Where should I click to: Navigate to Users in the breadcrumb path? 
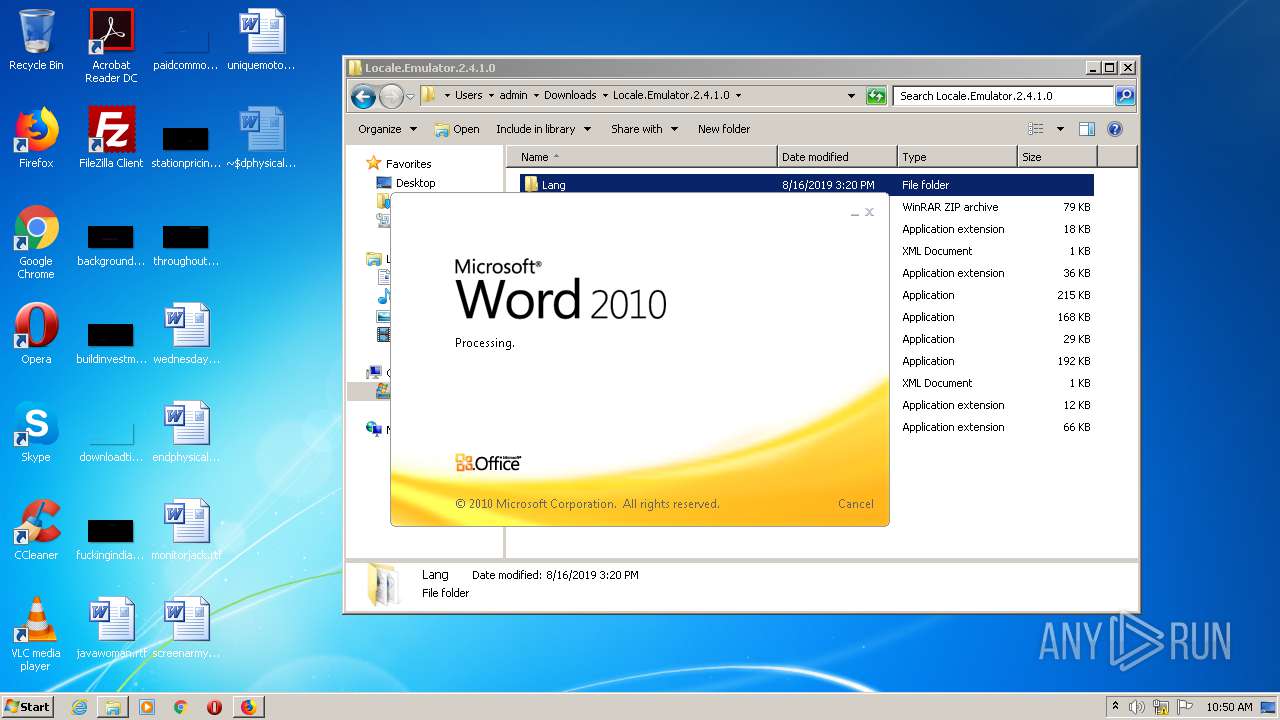coord(468,96)
